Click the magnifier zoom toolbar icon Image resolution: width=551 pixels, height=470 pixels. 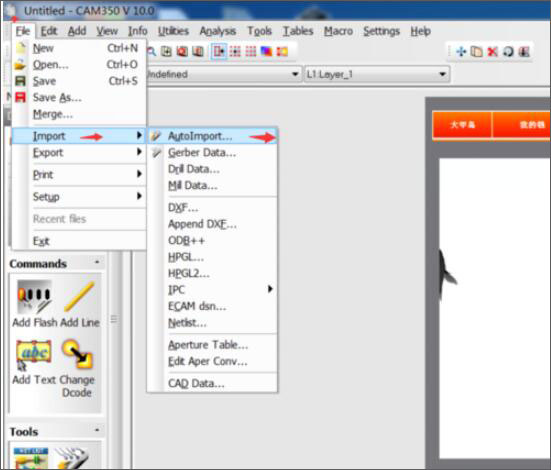click(x=151, y=52)
